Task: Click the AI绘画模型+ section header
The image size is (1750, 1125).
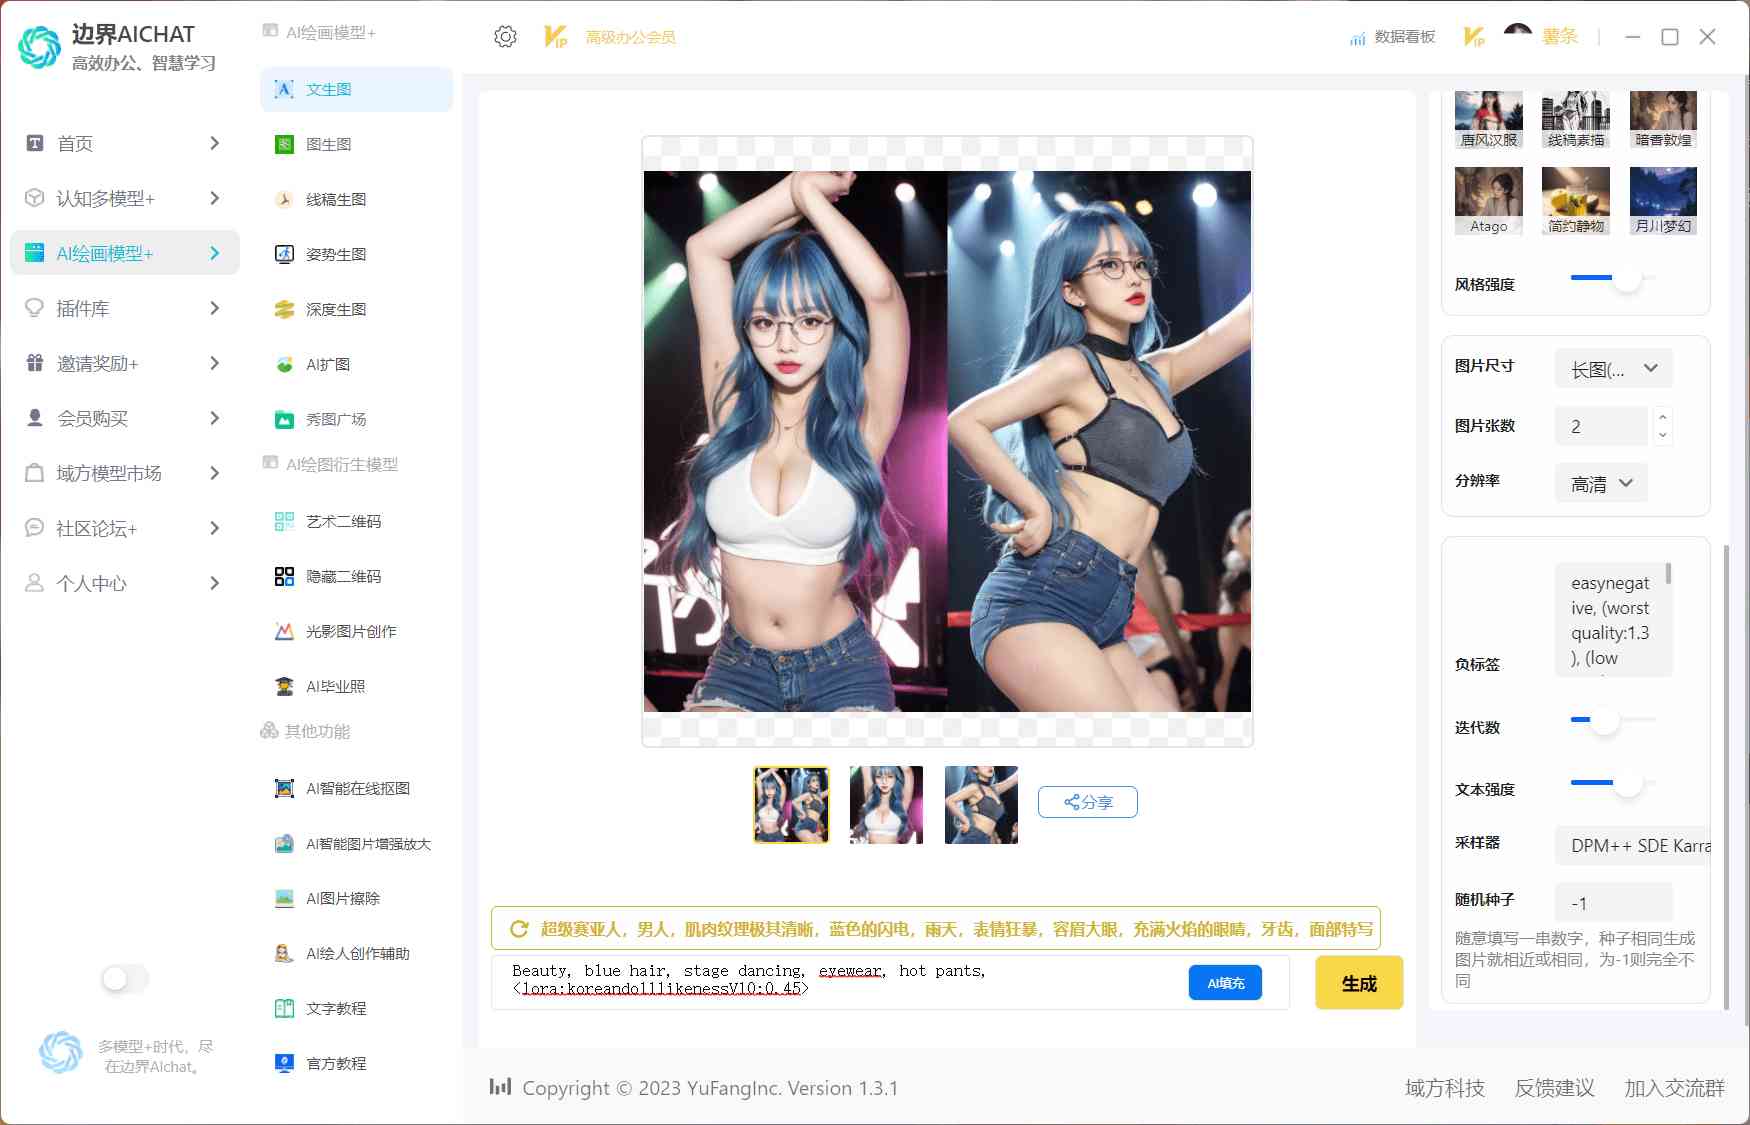Action: coord(319,32)
